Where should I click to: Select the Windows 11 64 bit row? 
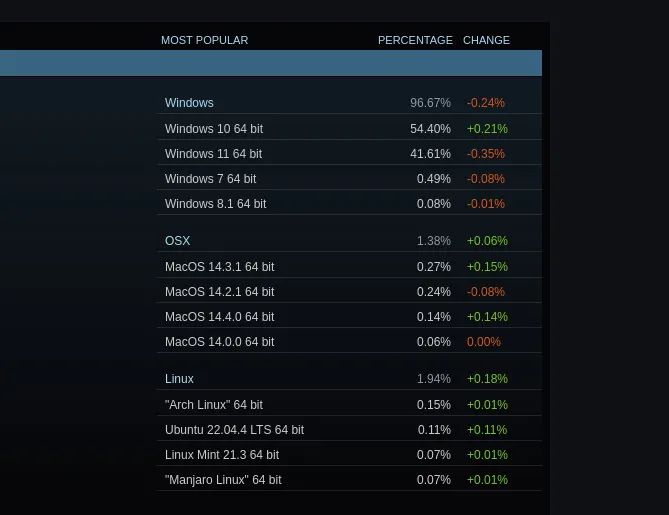point(349,154)
